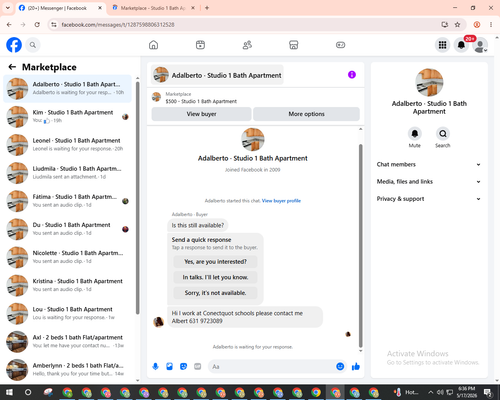Image resolution: width=500 pixels, height=400 pixels.
Task: Open the Lou Studio 1 Bath Apartment chat
Action: (67, 313)
